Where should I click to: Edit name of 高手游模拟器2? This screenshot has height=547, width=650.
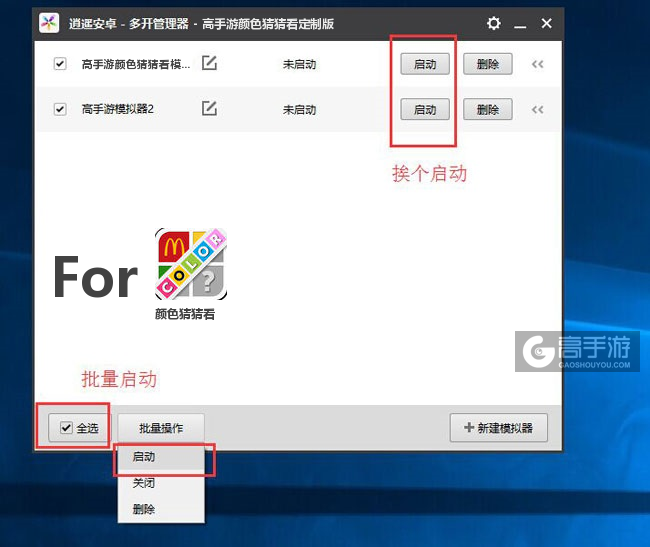click(209, 109)
